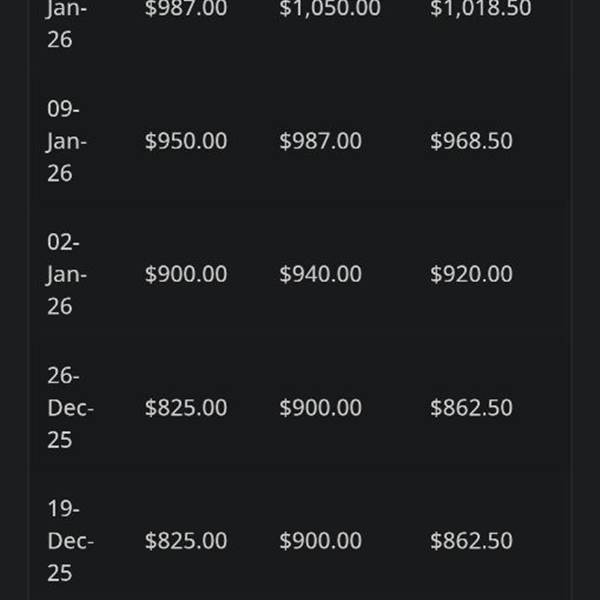Click the $940.00 price value

[320, 274]
